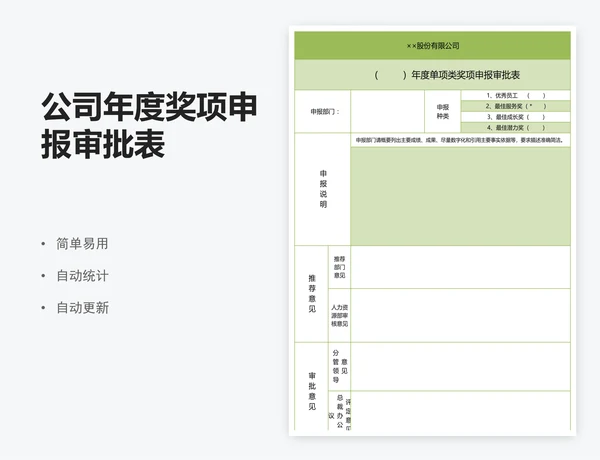Check the 优秀员工 award option
This screenshot has width=600, height=460.
click(515, 96)
